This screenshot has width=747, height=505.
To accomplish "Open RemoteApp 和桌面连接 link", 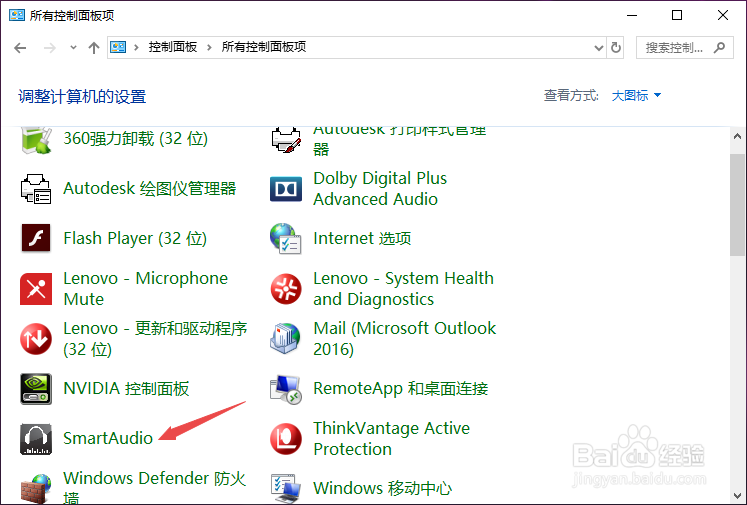I will pyautogui.click(x=401, y=389).
